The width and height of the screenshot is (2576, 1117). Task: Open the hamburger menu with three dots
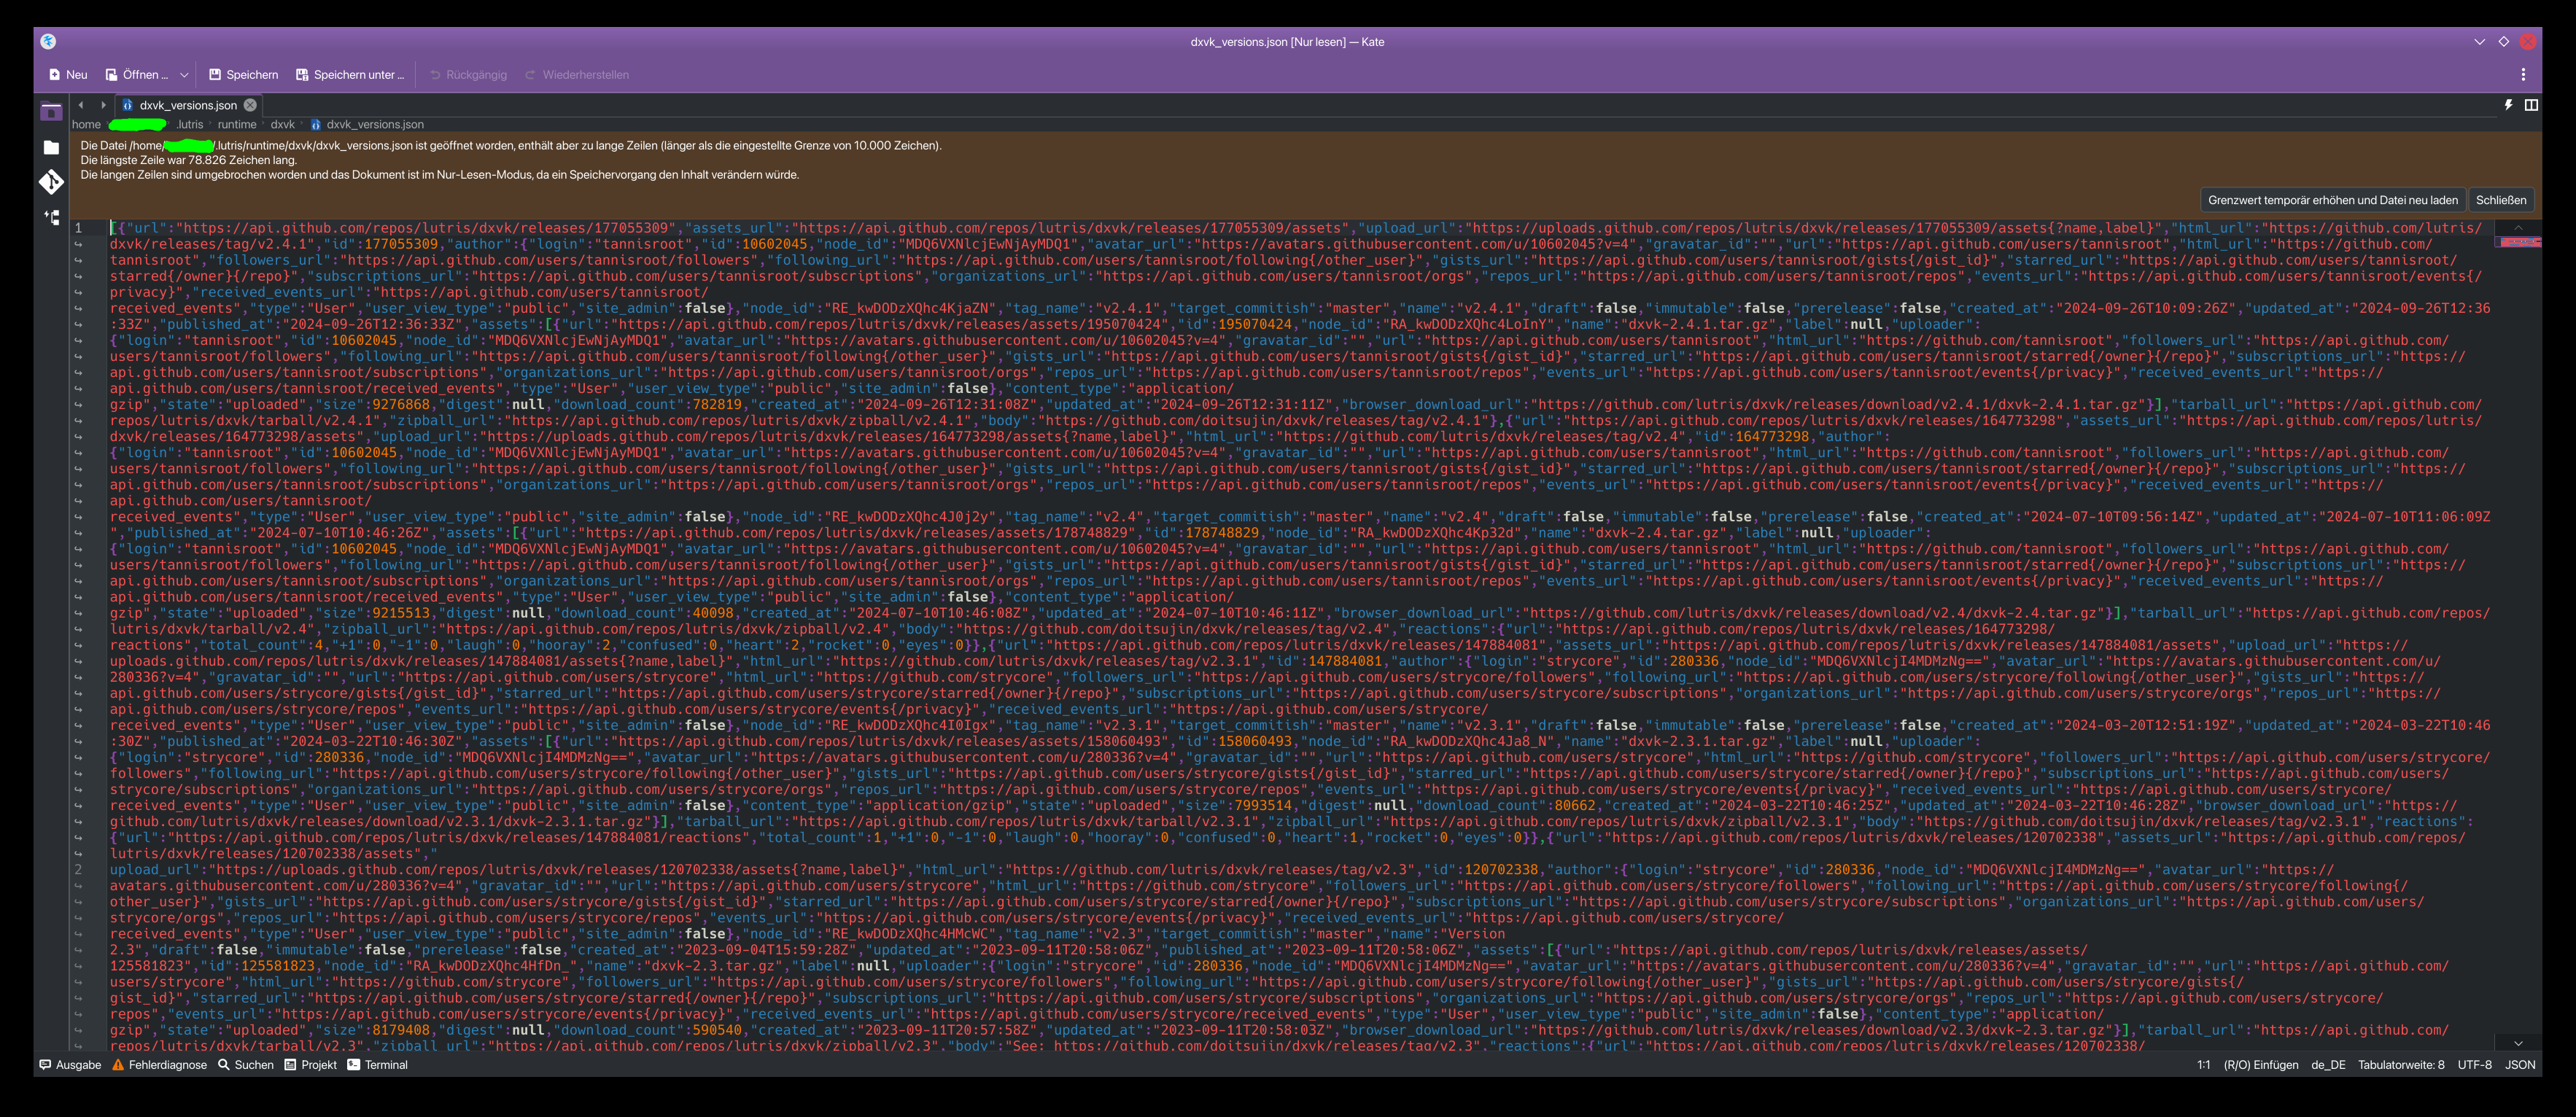2523,75
